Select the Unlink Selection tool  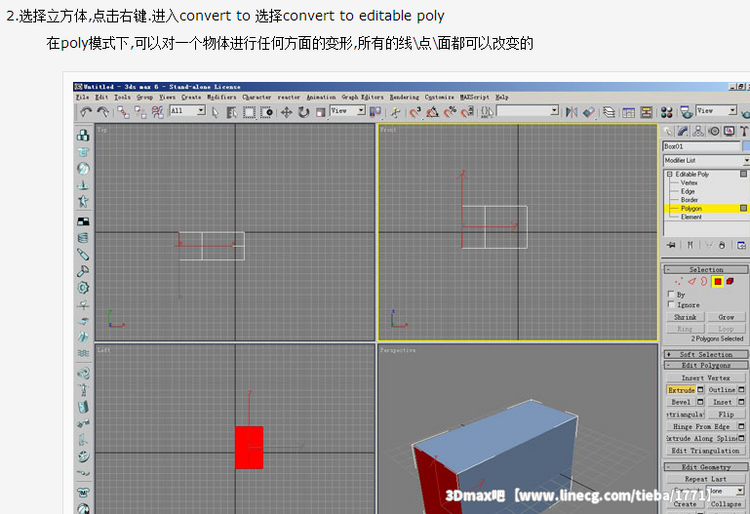(141, 112)
